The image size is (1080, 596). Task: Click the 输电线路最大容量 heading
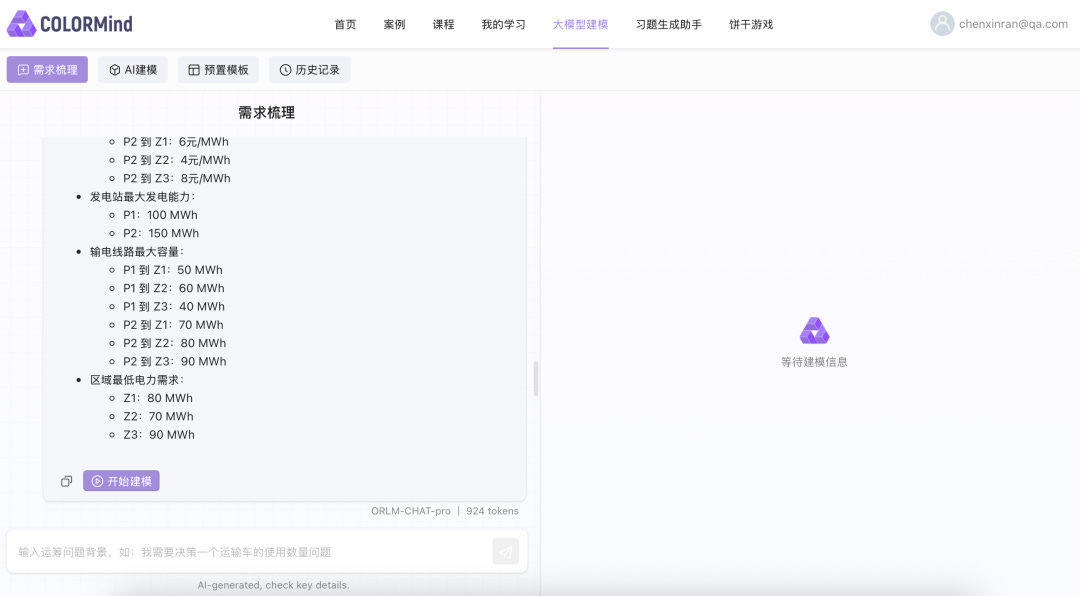137,251
